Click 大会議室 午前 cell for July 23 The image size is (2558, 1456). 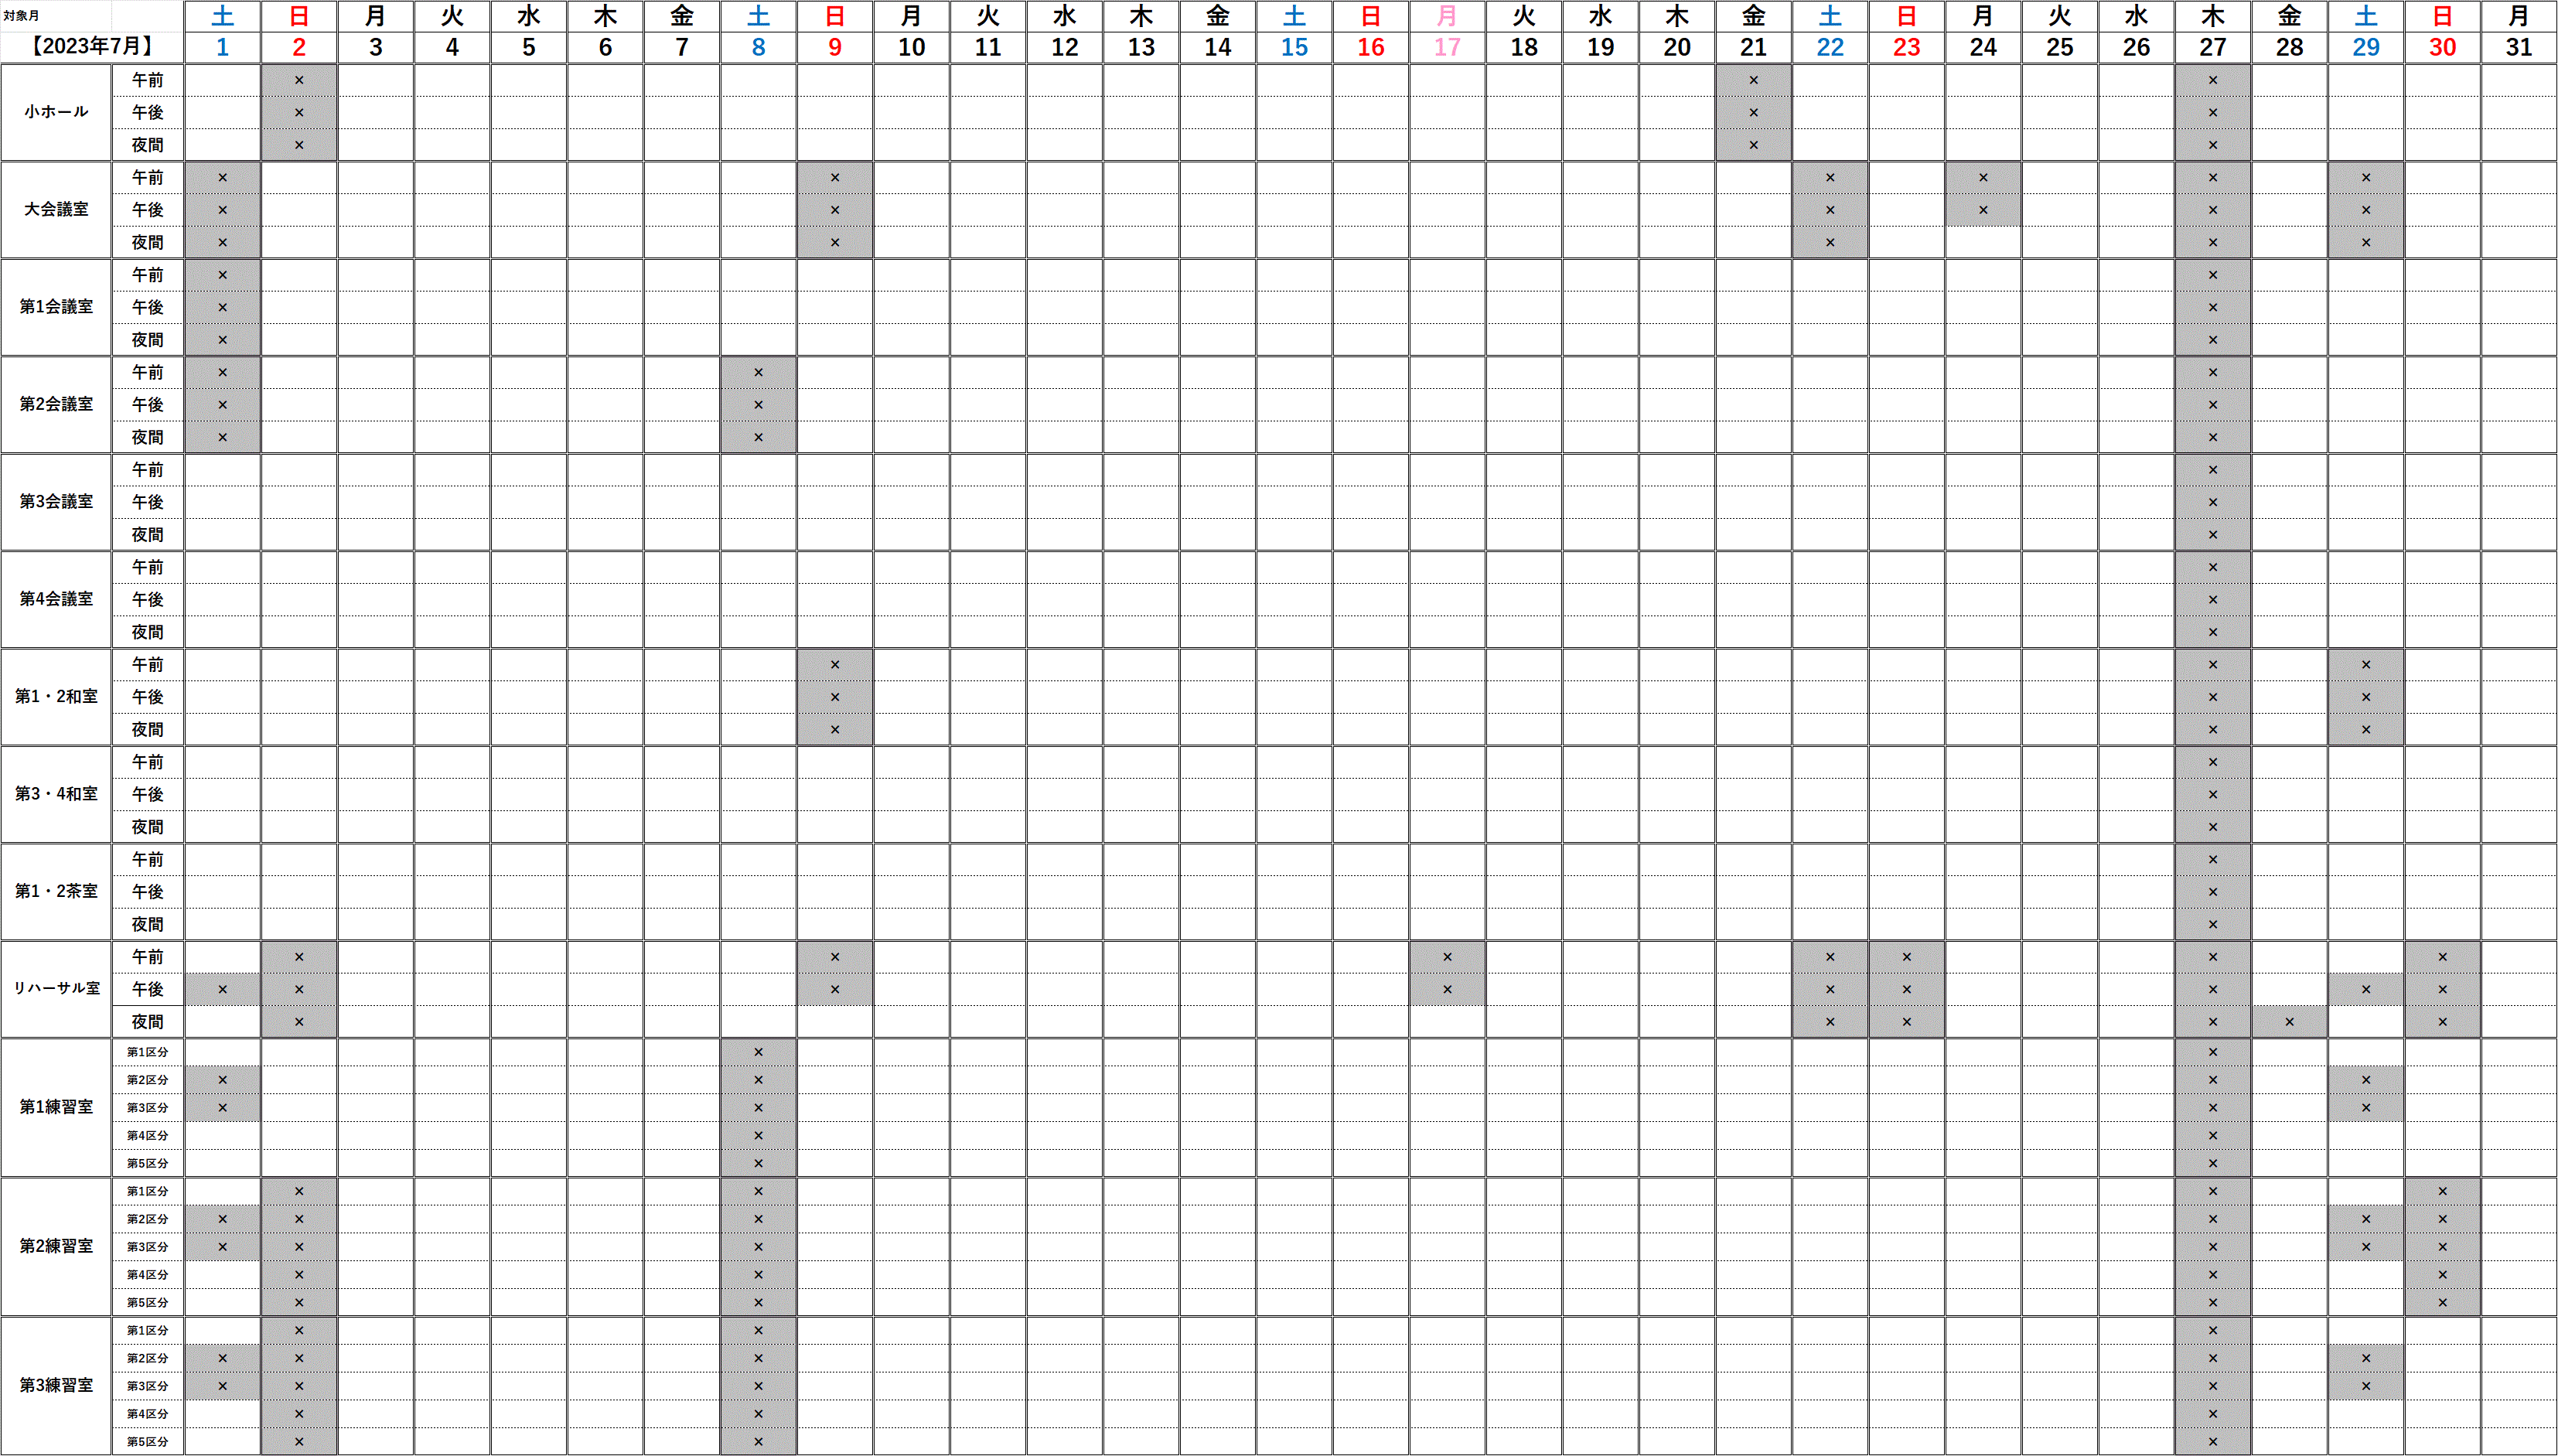click(x=1903, y=177)
